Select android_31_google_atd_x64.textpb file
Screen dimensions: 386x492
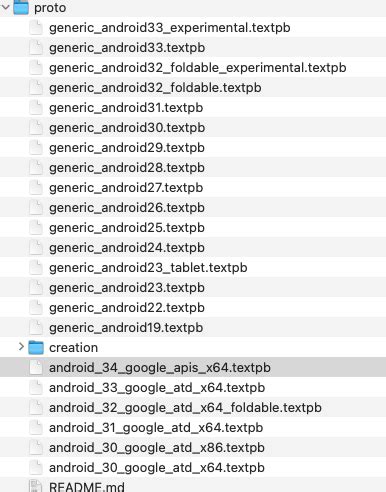click(x=193, y=427)
